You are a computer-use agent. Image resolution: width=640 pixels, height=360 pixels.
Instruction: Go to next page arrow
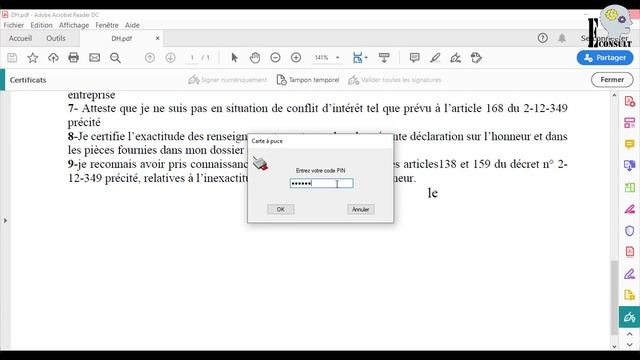coord(170,58)
